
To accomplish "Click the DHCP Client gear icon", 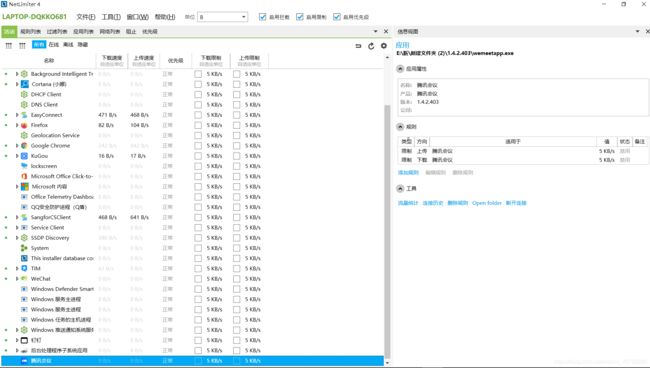I will coord(24,94).
